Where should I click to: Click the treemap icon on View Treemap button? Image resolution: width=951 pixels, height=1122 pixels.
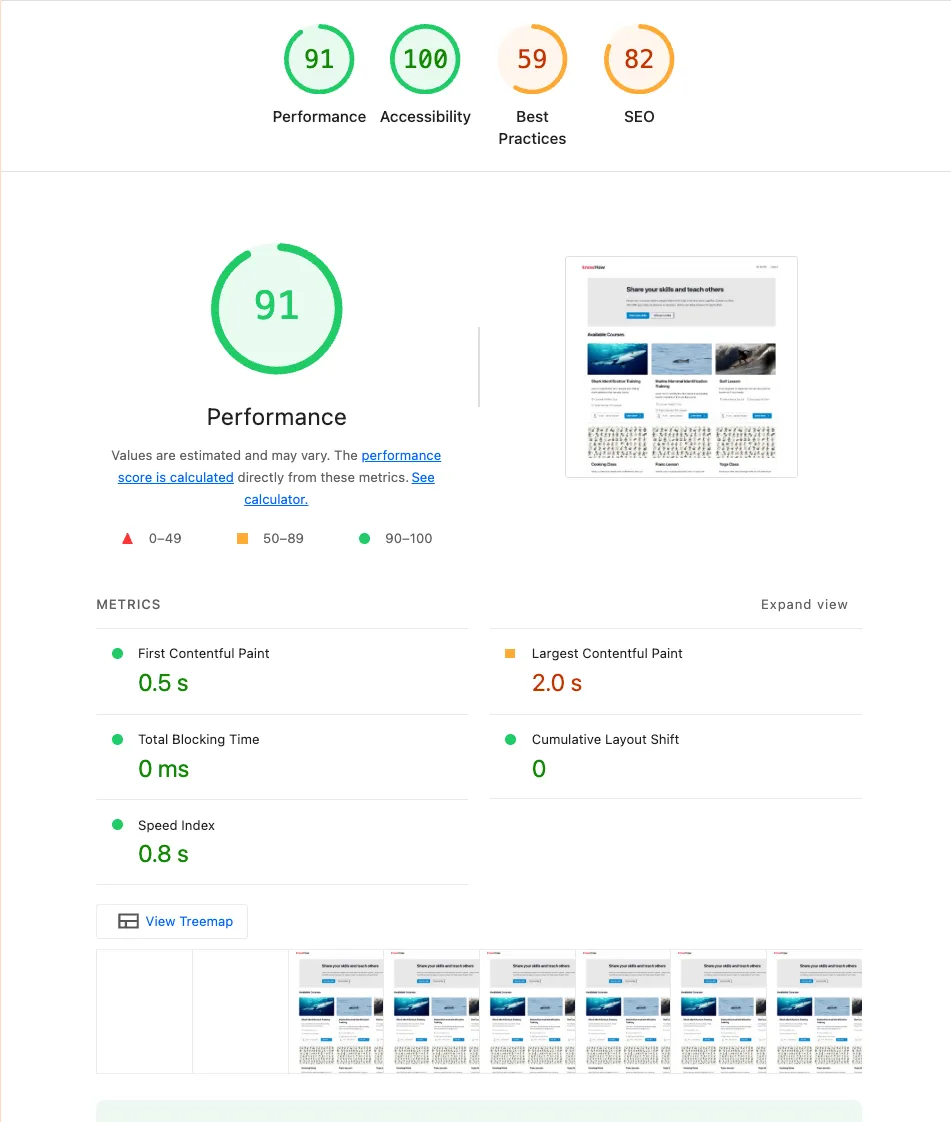pos(130,921)
